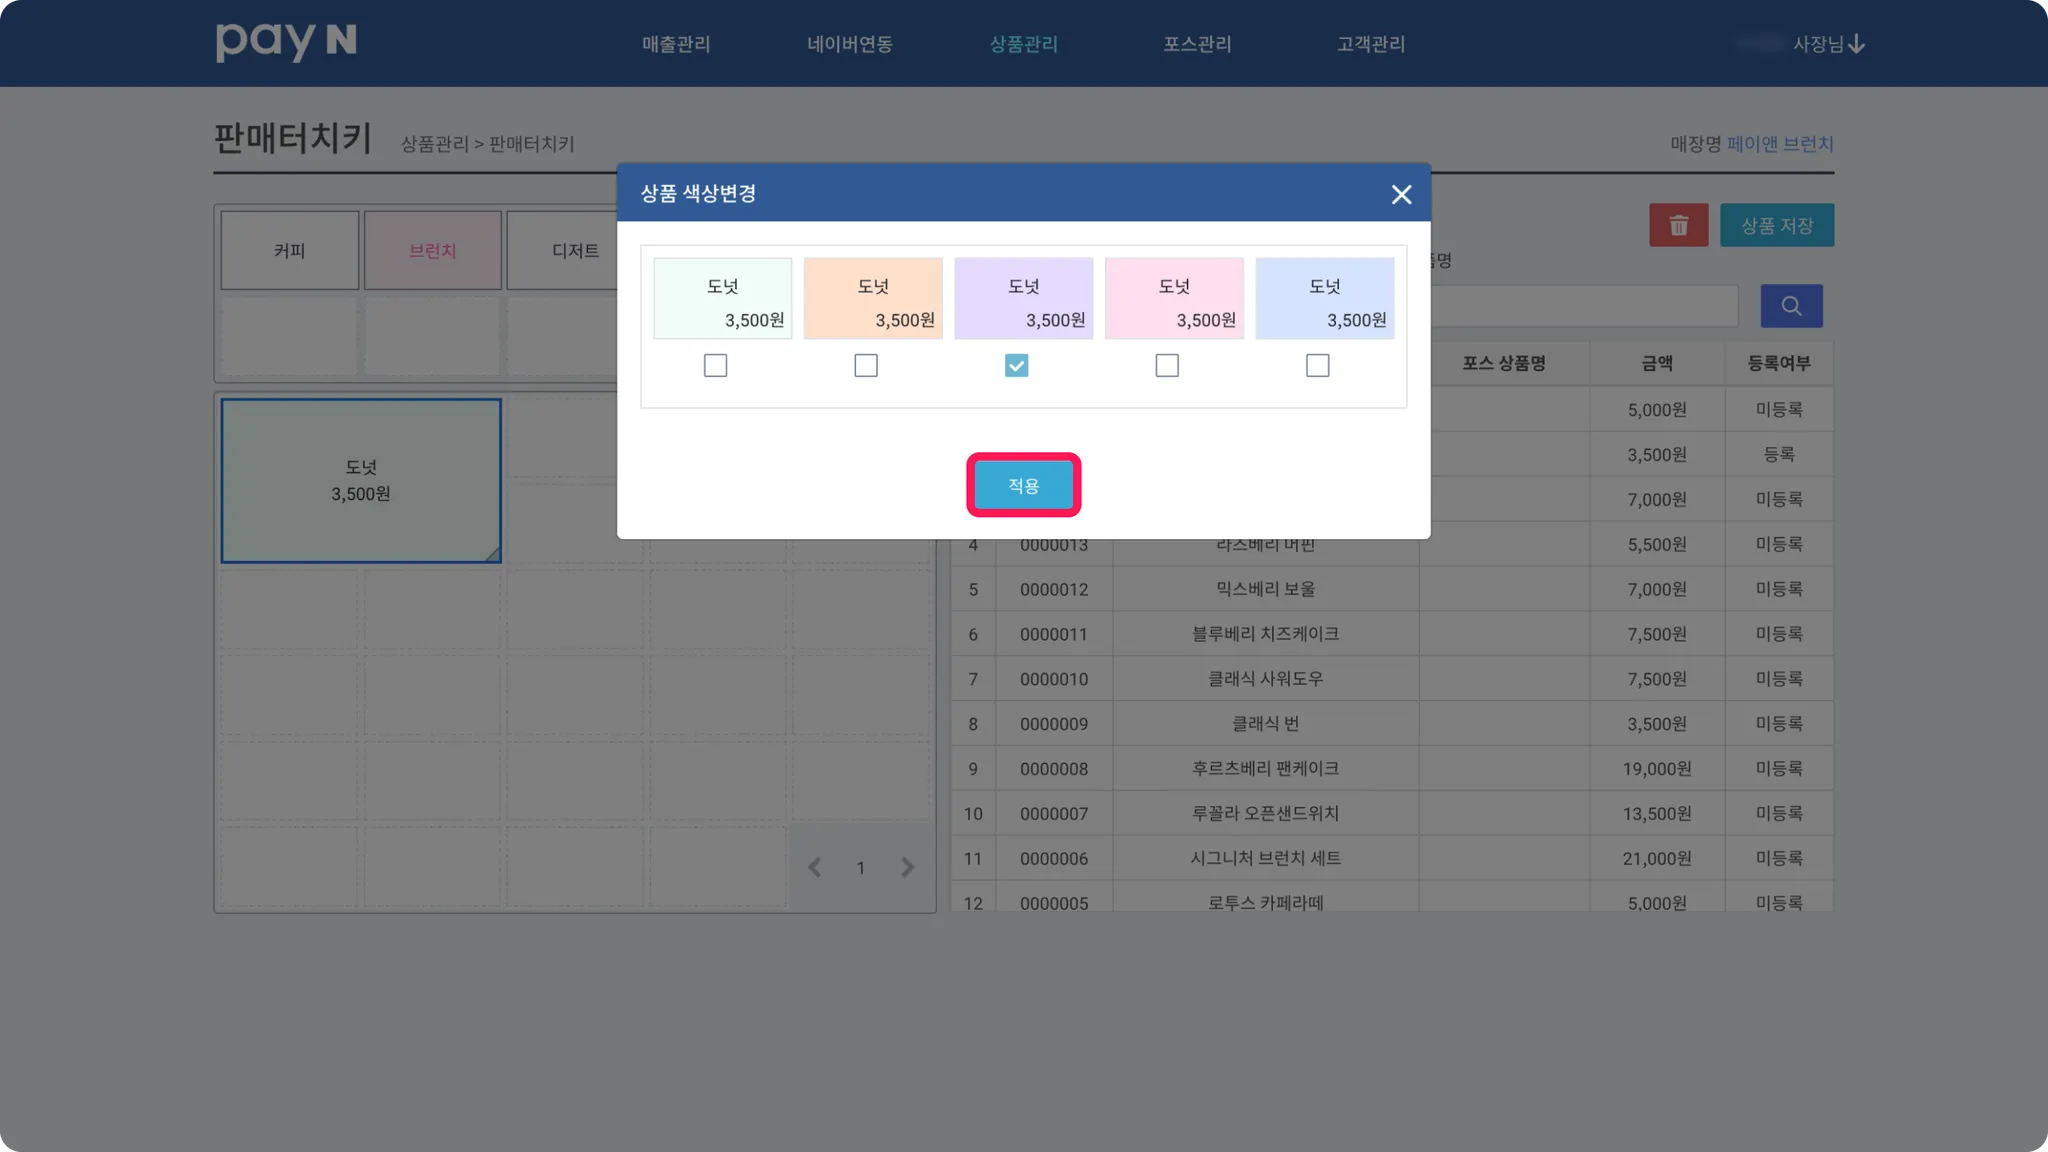
Task: Check the peach orange color checkbox
Action: click(866, 366)
